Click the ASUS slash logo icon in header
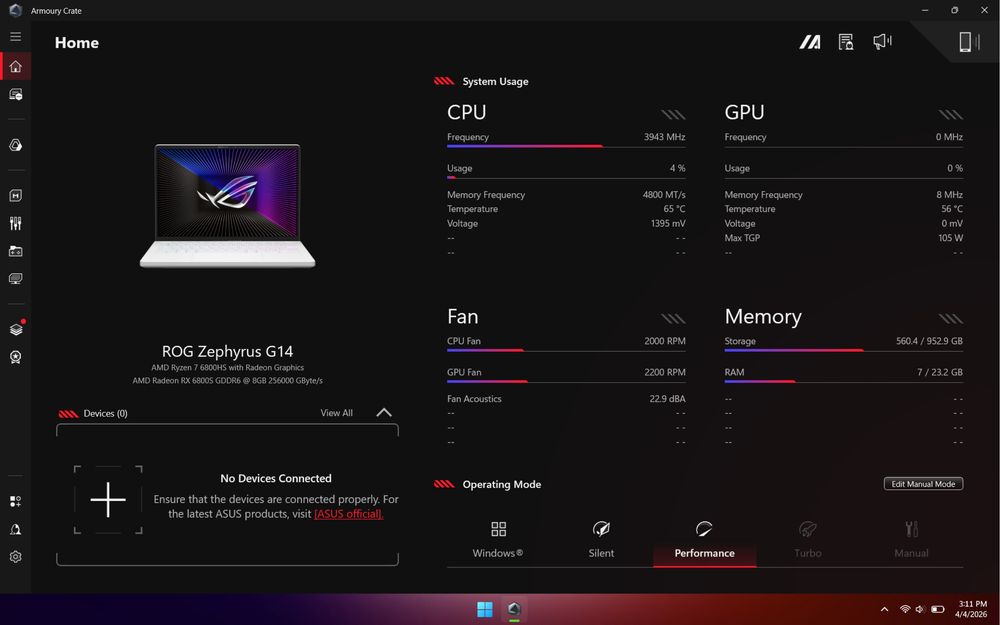Viewport: 1000px width, 625px height. 810,42
